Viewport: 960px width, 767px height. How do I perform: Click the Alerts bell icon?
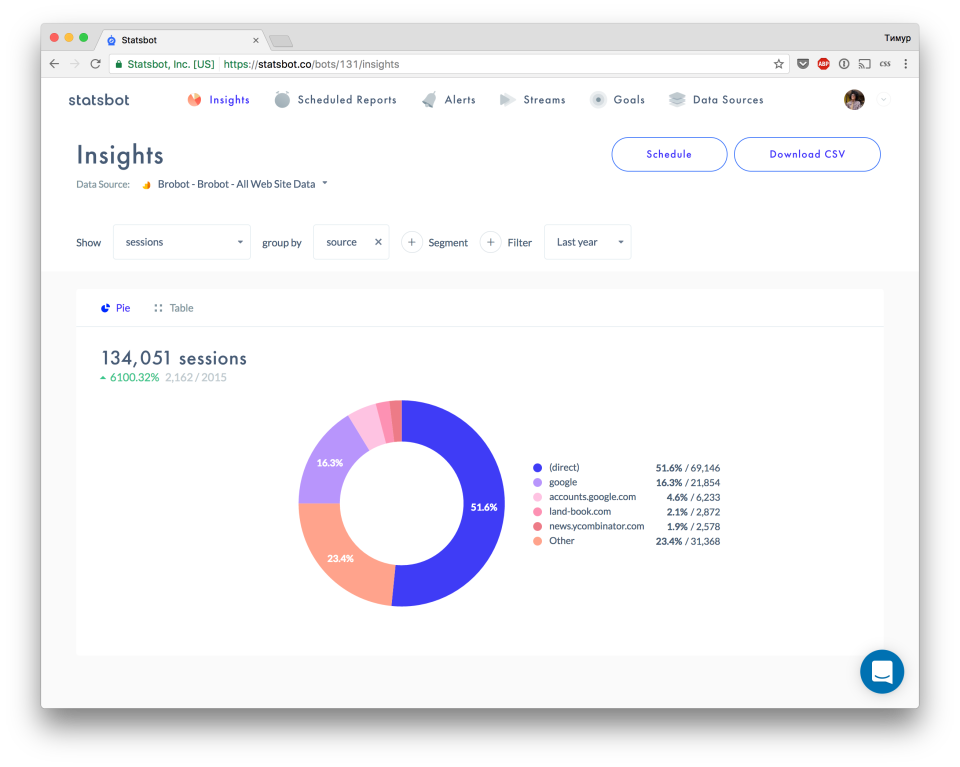427,99
